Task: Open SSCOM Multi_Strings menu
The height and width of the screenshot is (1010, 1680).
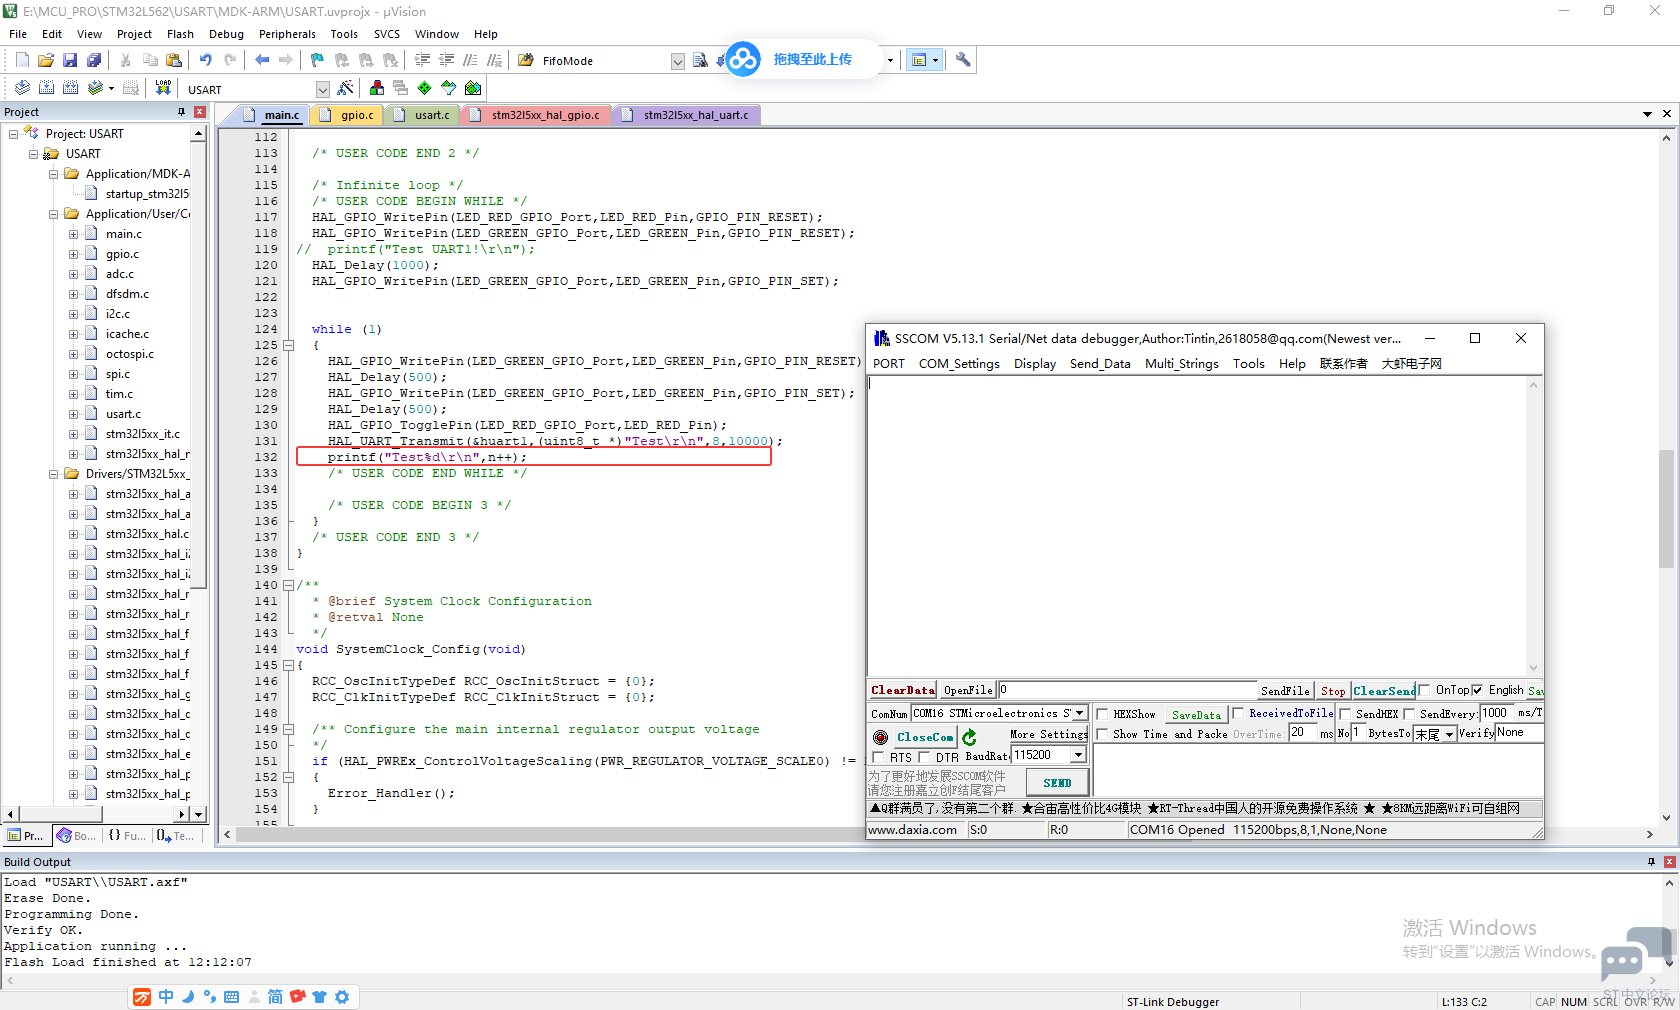Action: pyautogui.click(x=1181, y=364)
